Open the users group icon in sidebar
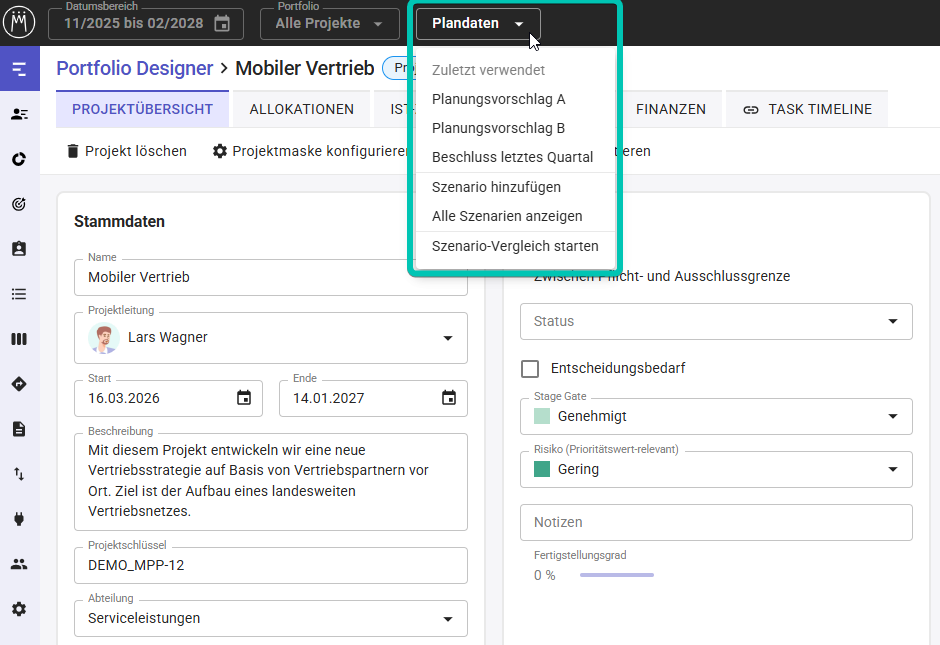This screenshot has width=940, height=645. pos(19,564)
